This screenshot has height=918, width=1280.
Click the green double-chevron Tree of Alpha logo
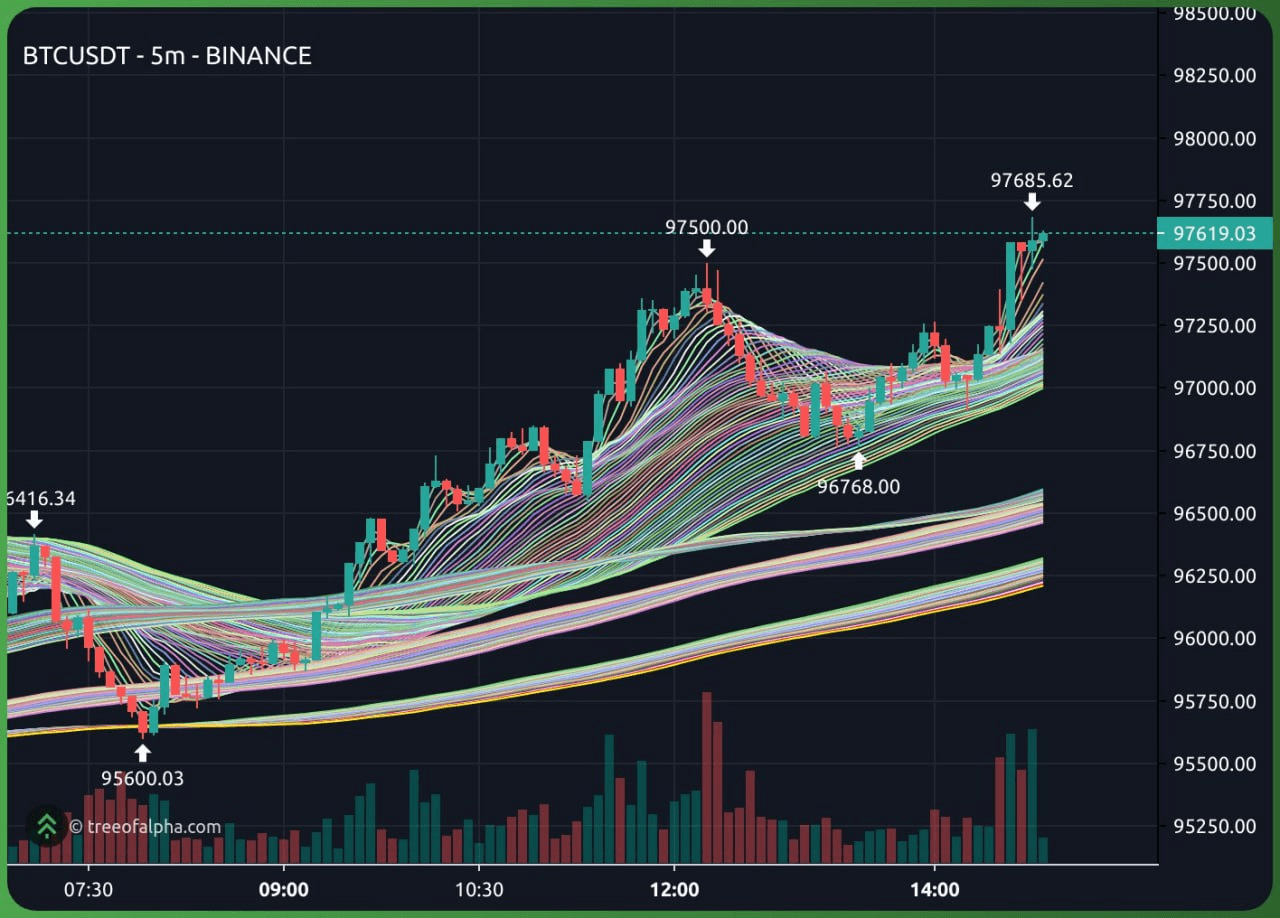click(46, 826)
